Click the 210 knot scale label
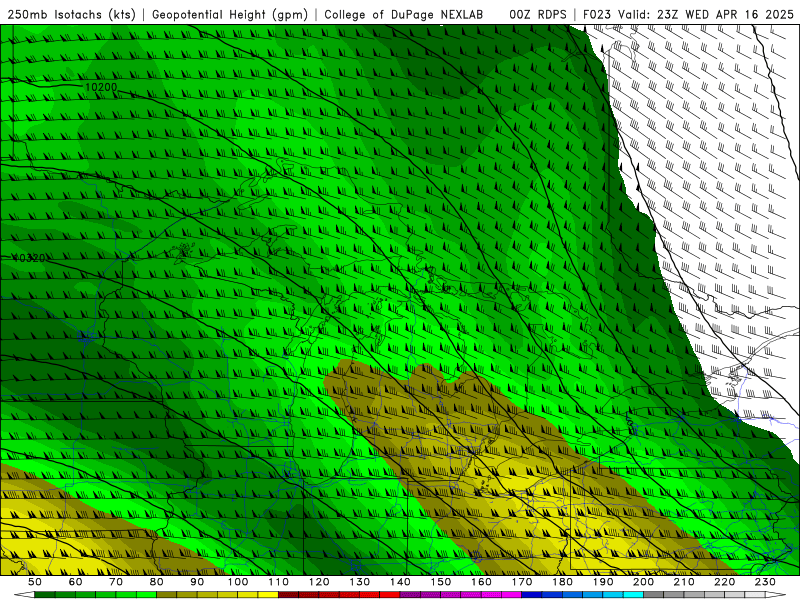800x600 pixels. click(x=684, y=582)
